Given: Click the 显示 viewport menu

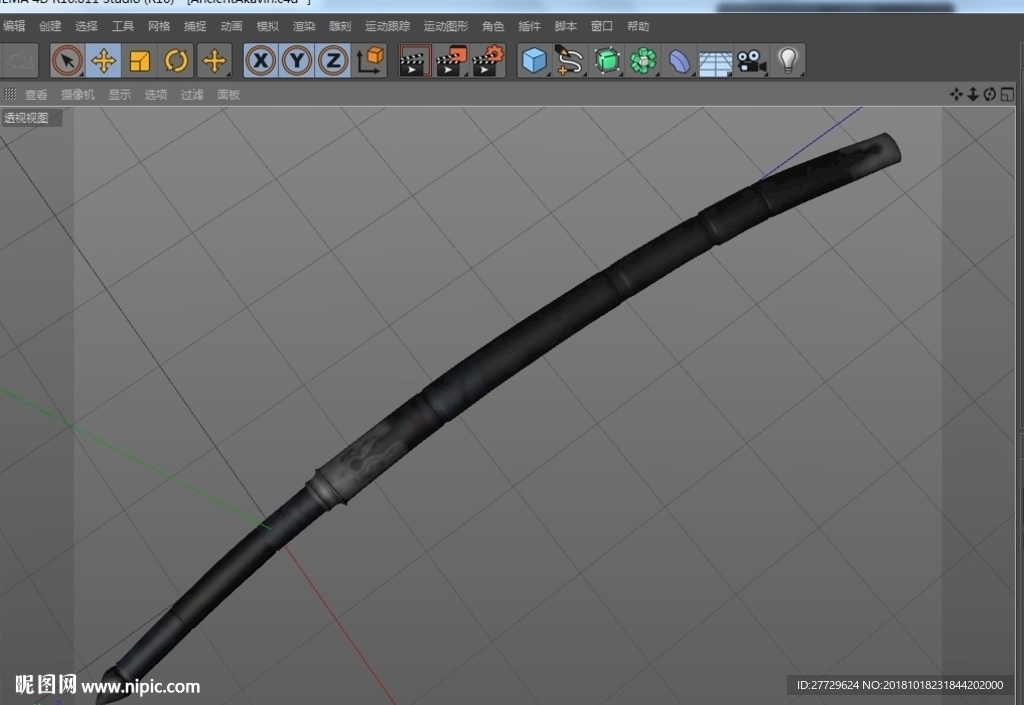Looking at the screenshot, I should coord(120,95).
